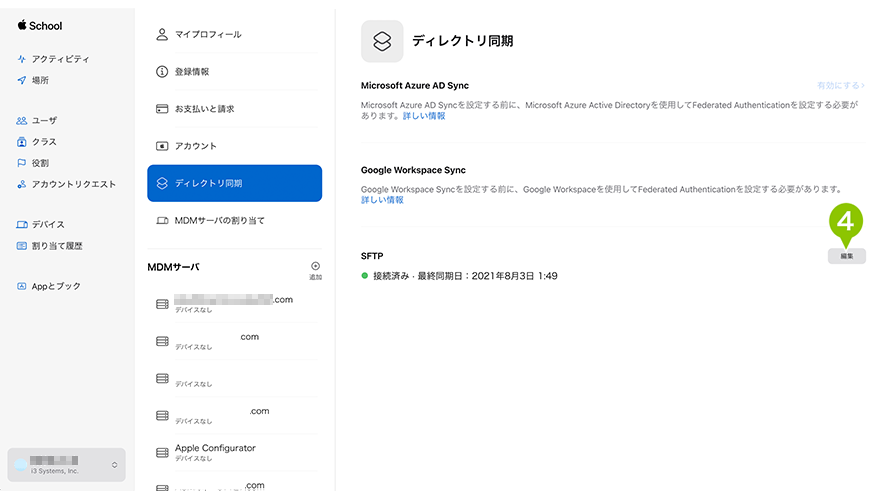This screenshot has height=500, width=889.
Task: Click 有効にする for Azure AD Sync
Action: pyautogui.click(x=841, y=86)
